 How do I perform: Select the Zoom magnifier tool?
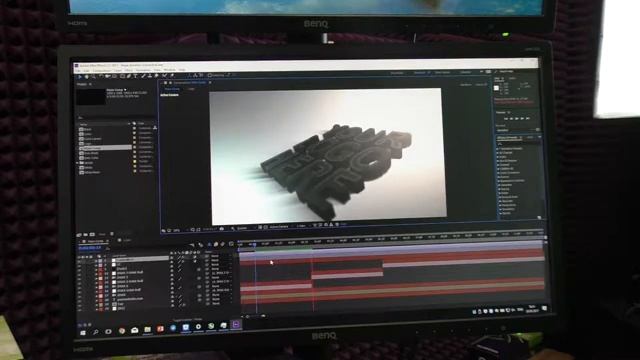tap(93, 76)
